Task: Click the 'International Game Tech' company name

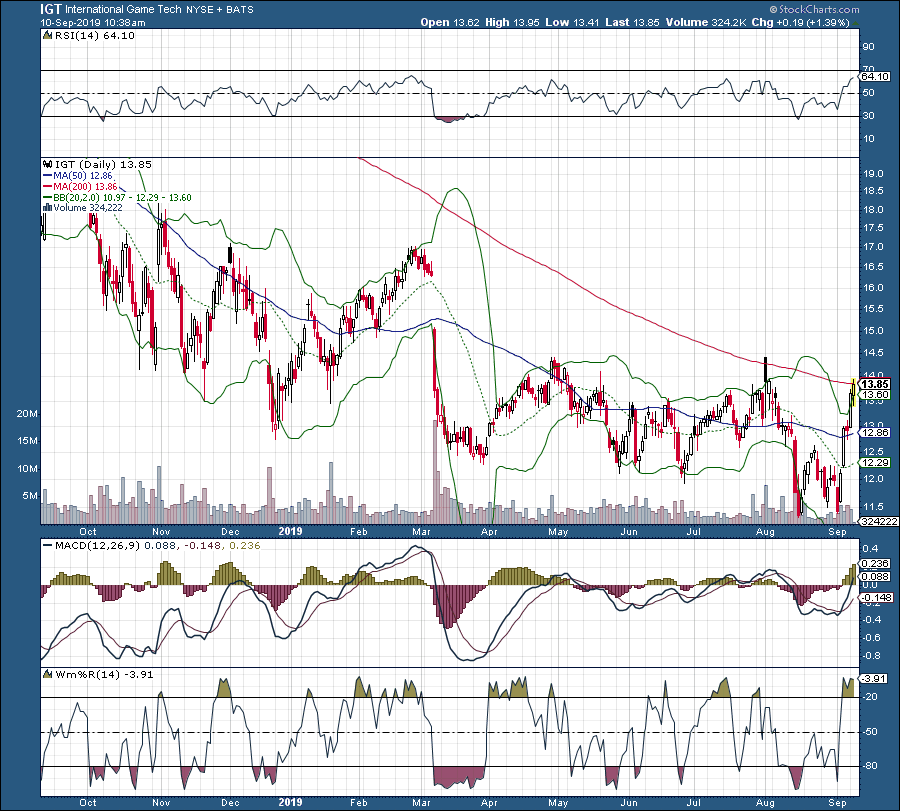Action: (123, 10)
